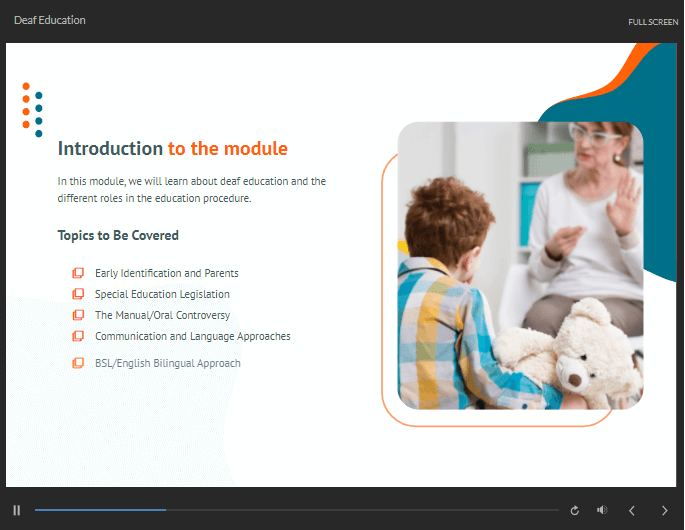Select the Early Identification and Parents topic
Screen dimensions: 685x530
166,273
